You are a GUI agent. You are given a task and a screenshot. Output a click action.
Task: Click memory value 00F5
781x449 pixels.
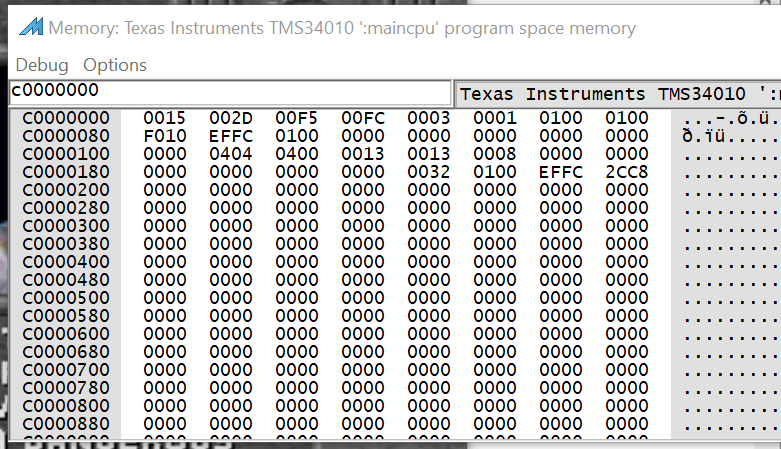pyautogui.click(x=297, y=118)
